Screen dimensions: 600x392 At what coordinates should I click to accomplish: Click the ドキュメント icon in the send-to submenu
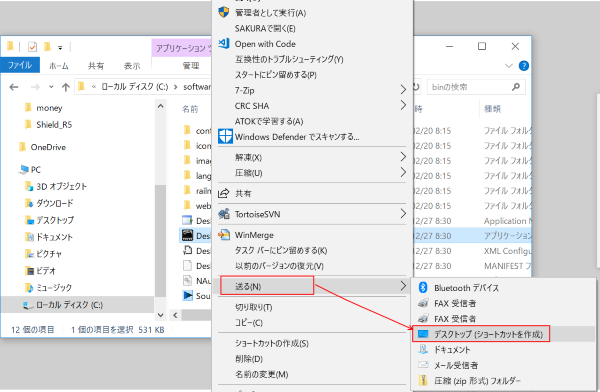coord(423,349)
